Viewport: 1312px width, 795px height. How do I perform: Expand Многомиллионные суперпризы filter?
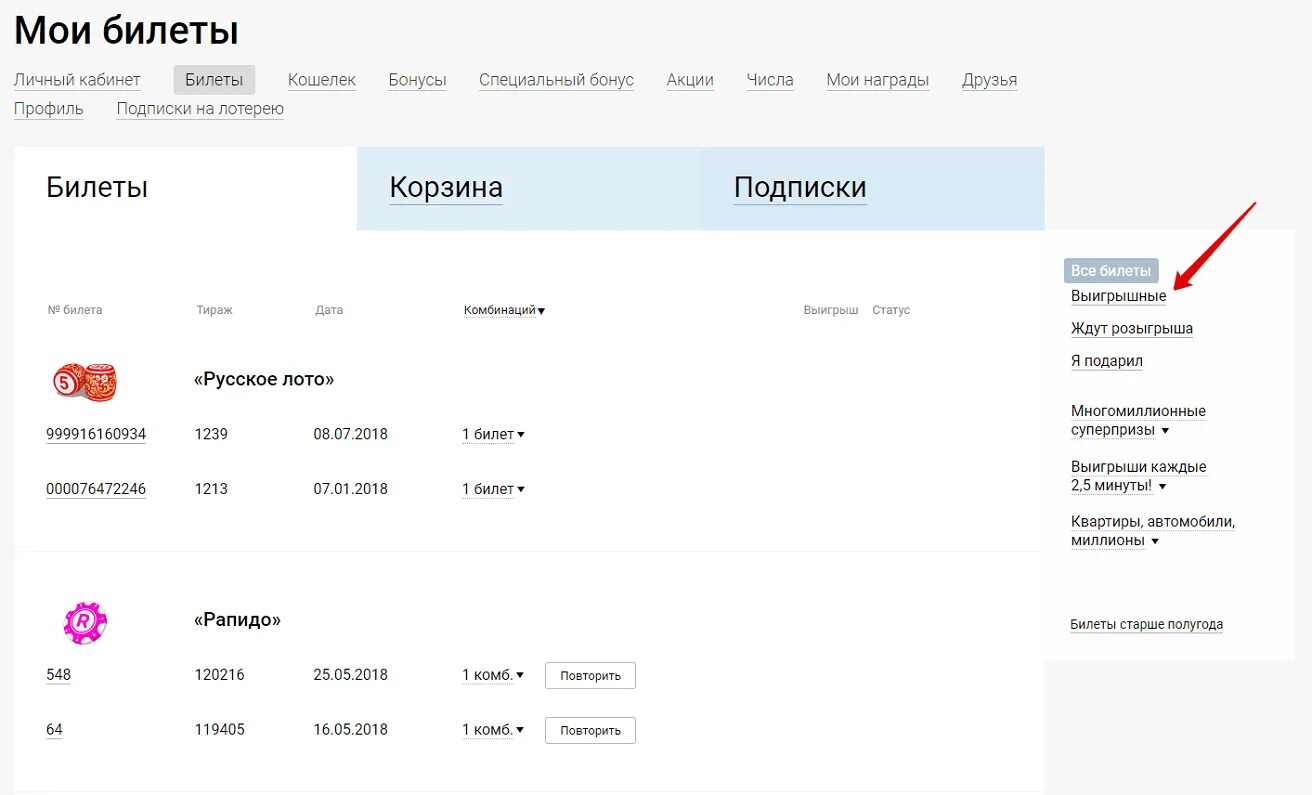pyautogui.click(x=1138, y=420)
